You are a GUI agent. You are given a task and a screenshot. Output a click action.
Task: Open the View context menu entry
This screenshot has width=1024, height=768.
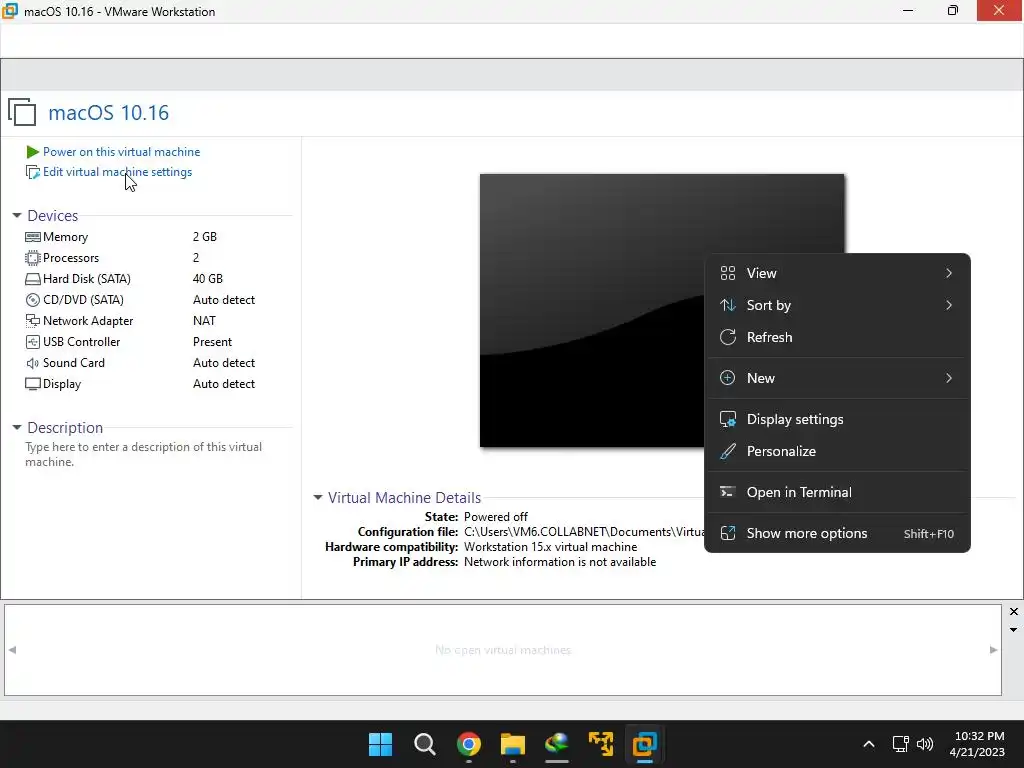point(837,273)
